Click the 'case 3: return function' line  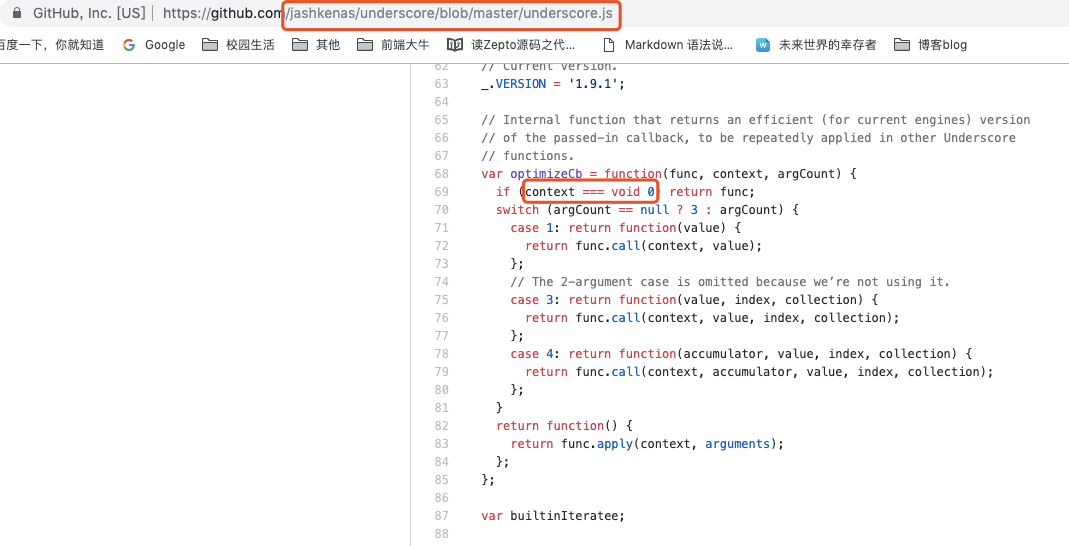694,300
